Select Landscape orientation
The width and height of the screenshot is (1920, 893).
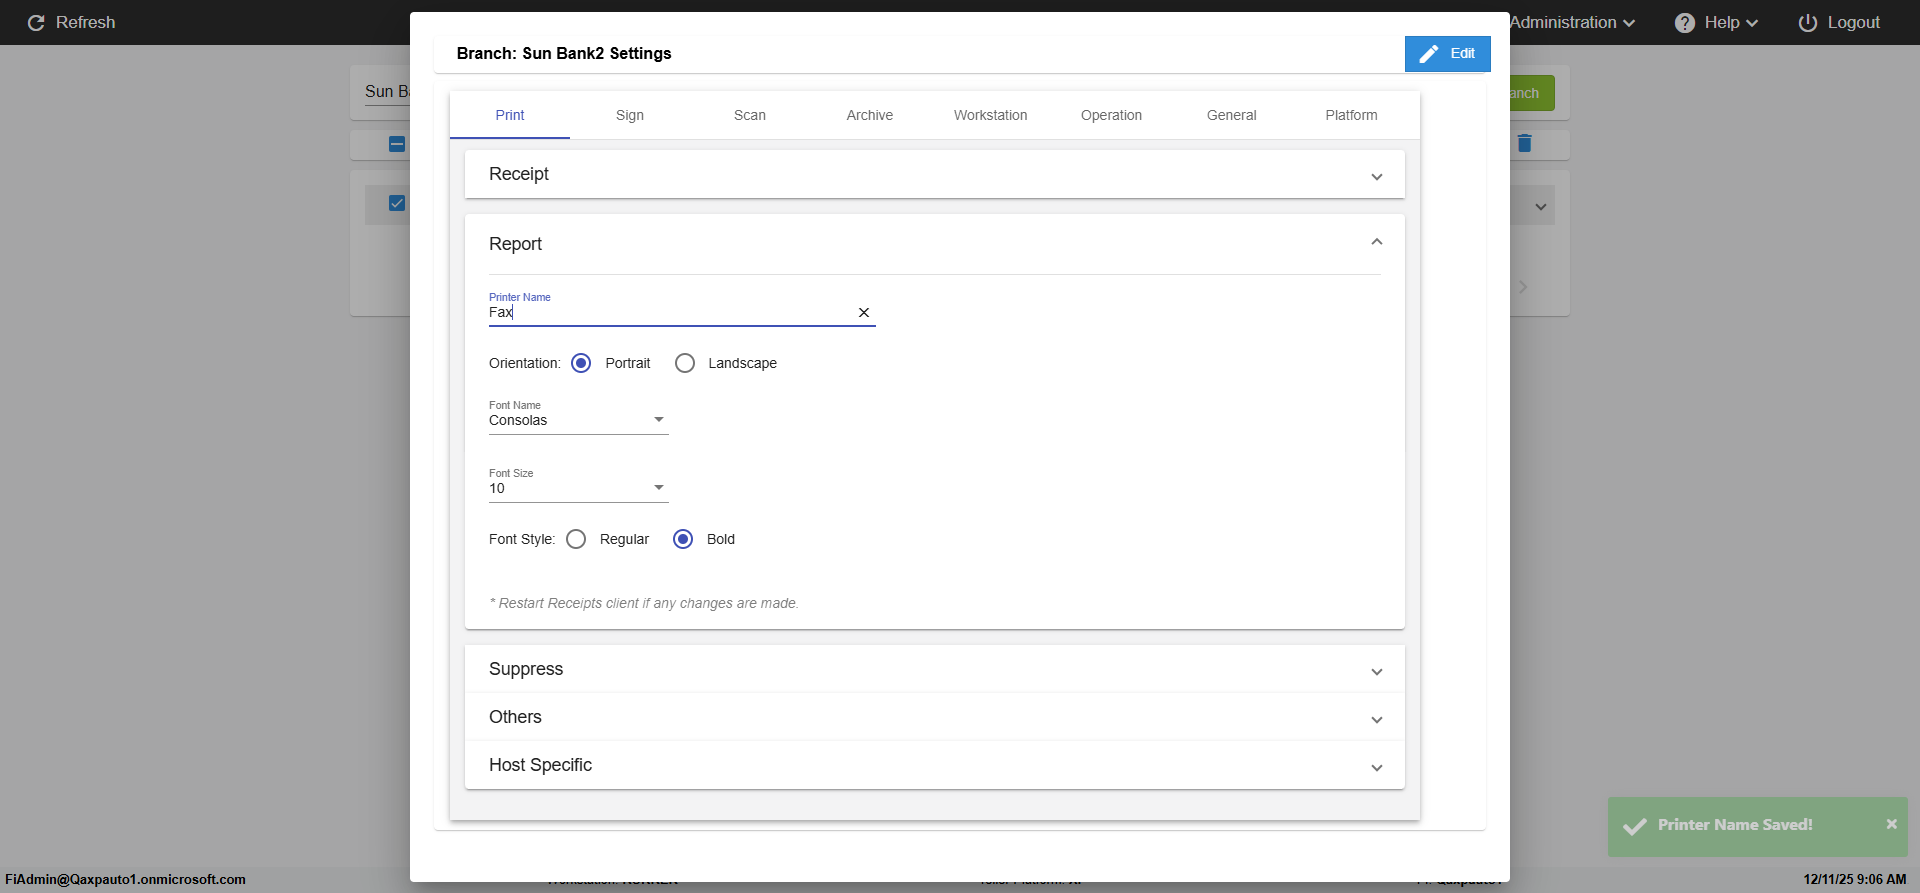tap(685, 363)
